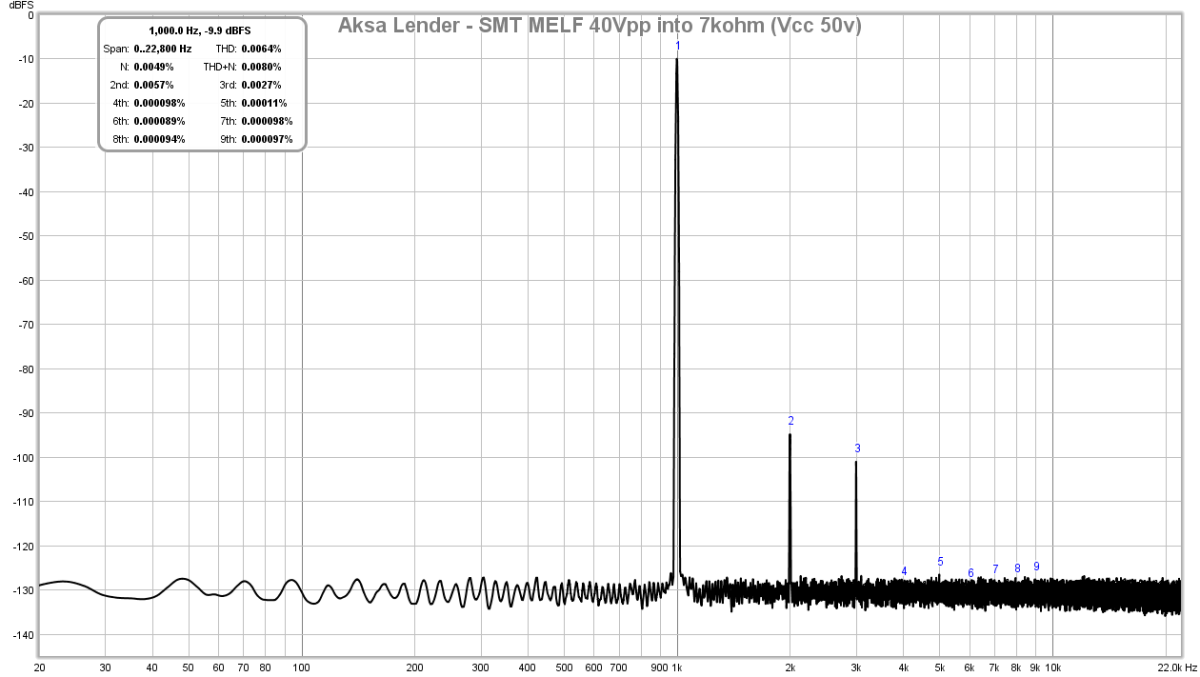Click the 4th harmonic value 0.000098%
Image resolution: width=1200 pixels, height=677 pixels.
(159, 103)
